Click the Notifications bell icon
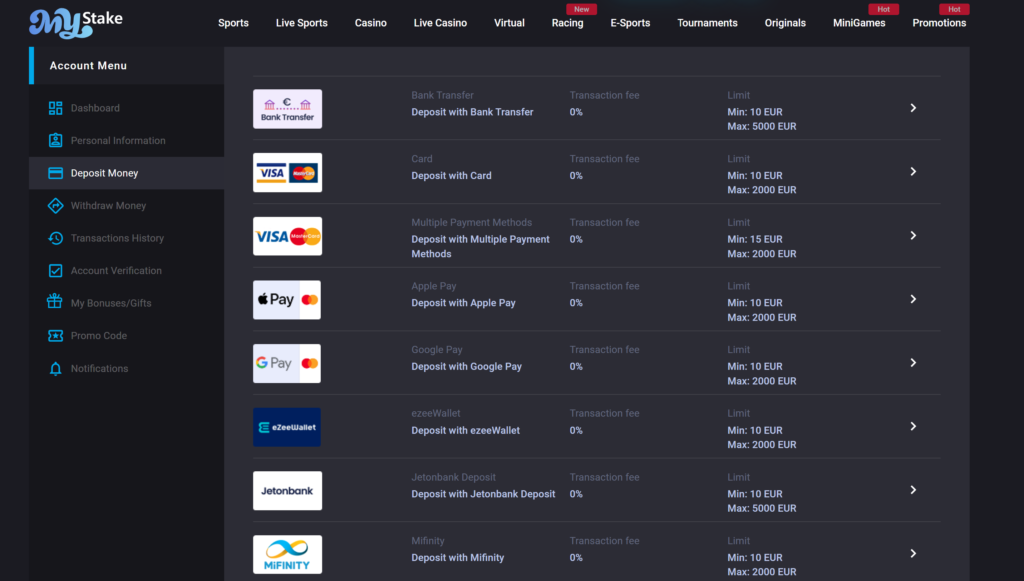 click(56, 369)
